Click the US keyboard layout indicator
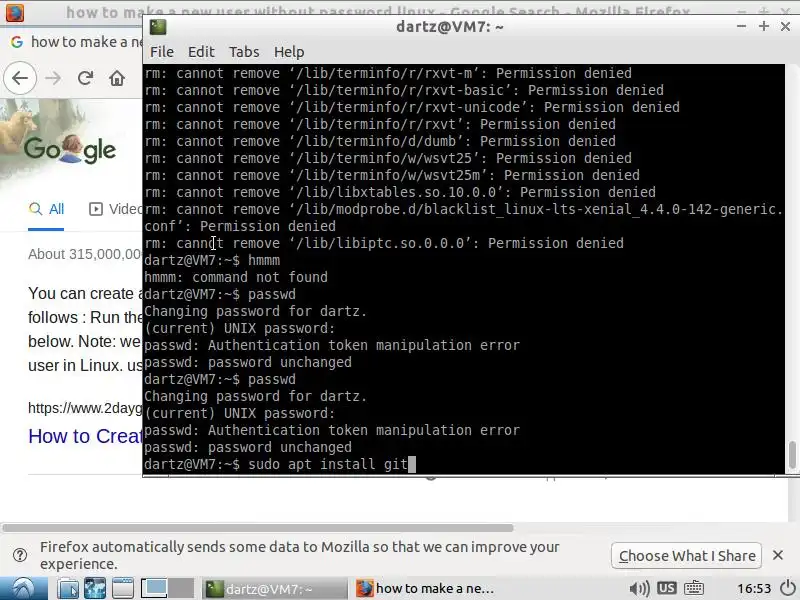This screenshot has height=600, width=800. point(666,588)
